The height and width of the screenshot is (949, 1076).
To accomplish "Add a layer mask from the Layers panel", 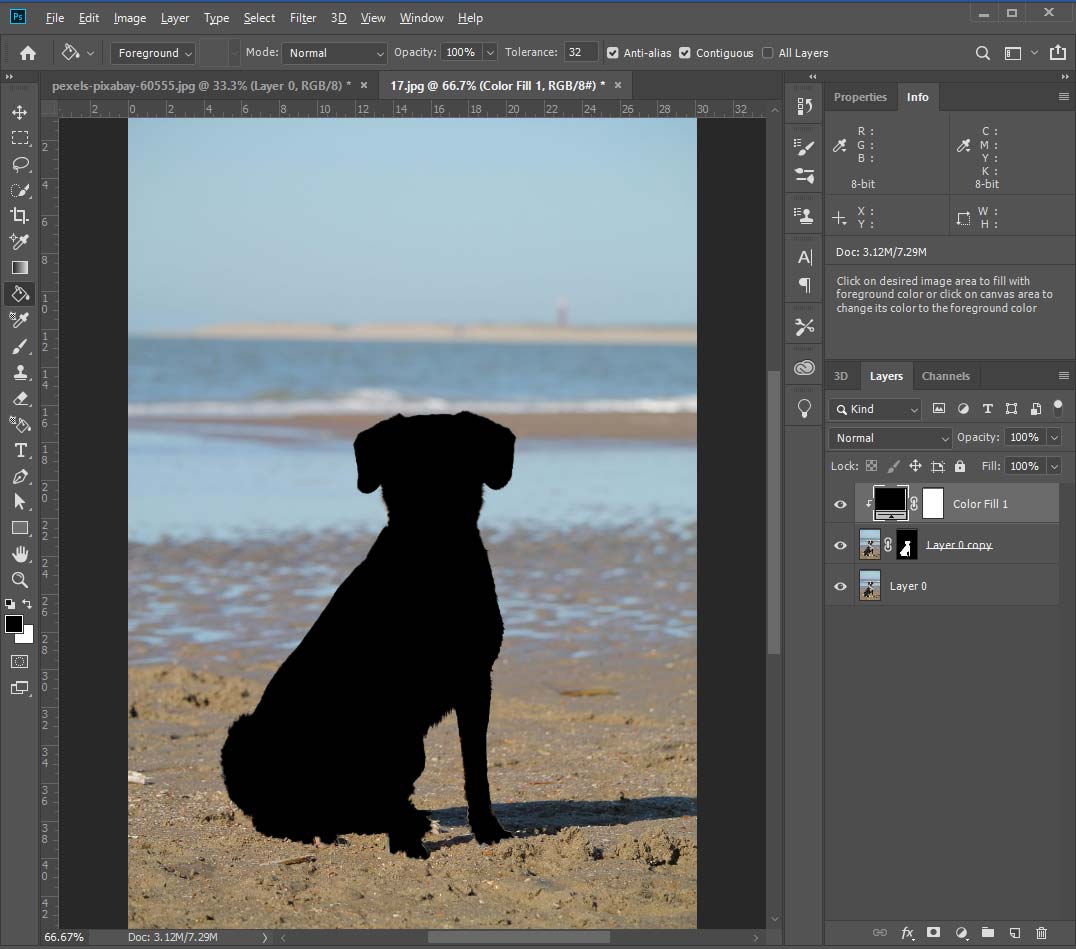I will point(933,933).
